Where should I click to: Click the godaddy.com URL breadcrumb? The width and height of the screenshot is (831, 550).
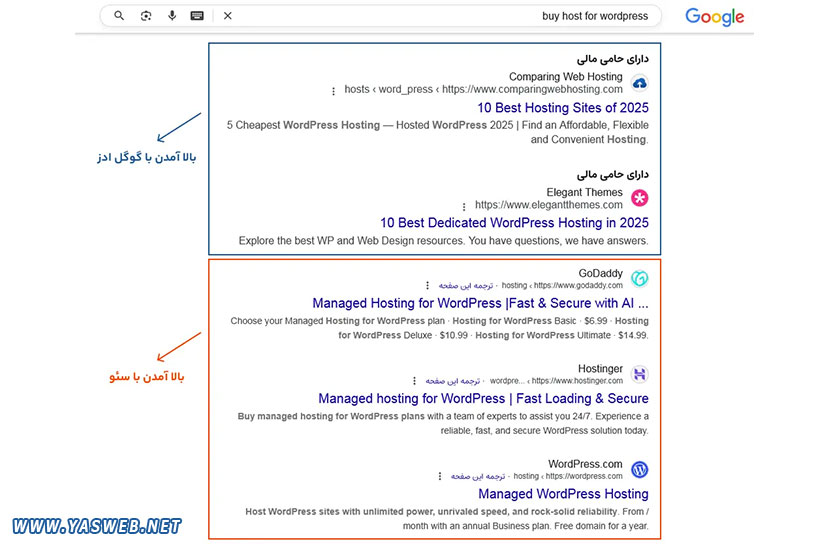(x=562, y=286)
